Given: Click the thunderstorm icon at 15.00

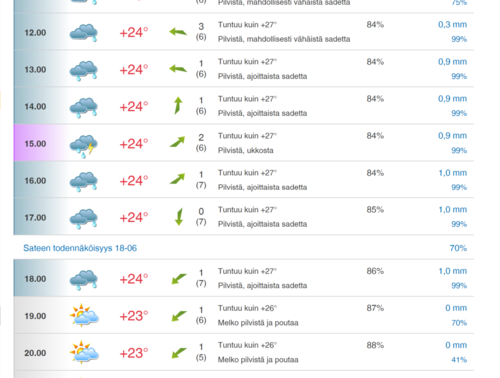Looking at the screenshot, I should (x=84, y=146).
